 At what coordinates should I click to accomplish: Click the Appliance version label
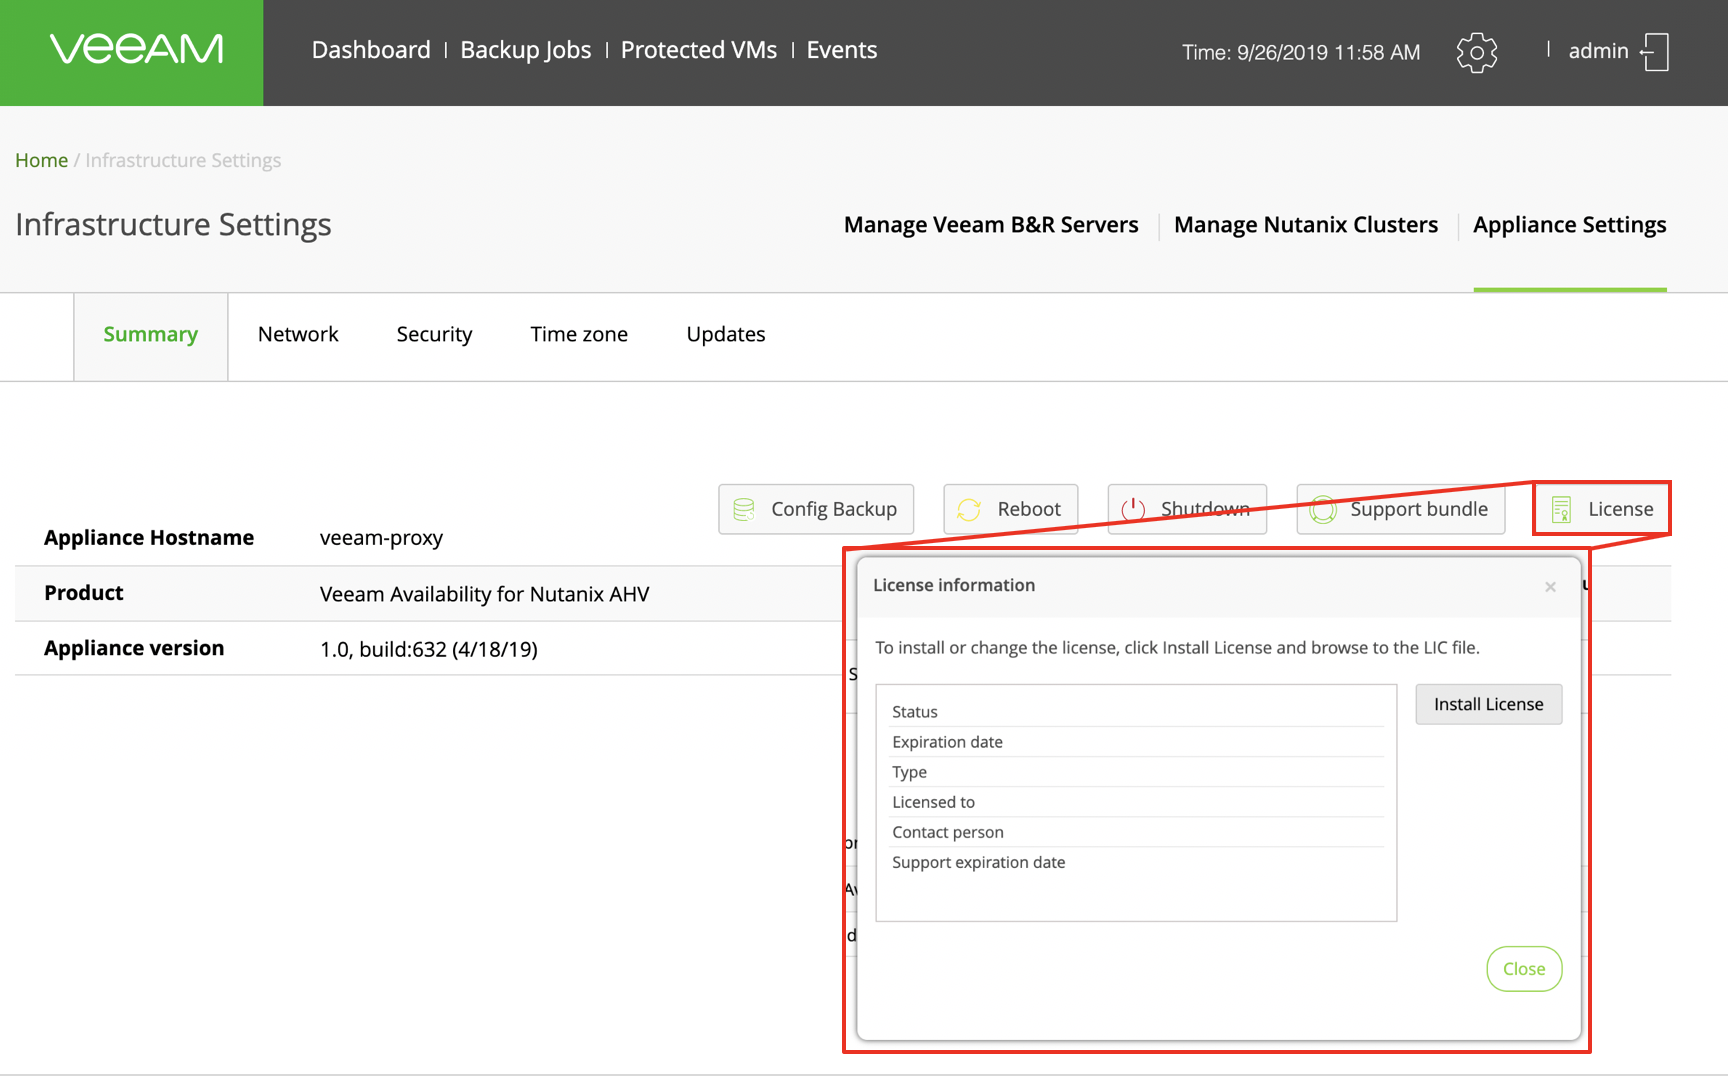pos(133,648)
